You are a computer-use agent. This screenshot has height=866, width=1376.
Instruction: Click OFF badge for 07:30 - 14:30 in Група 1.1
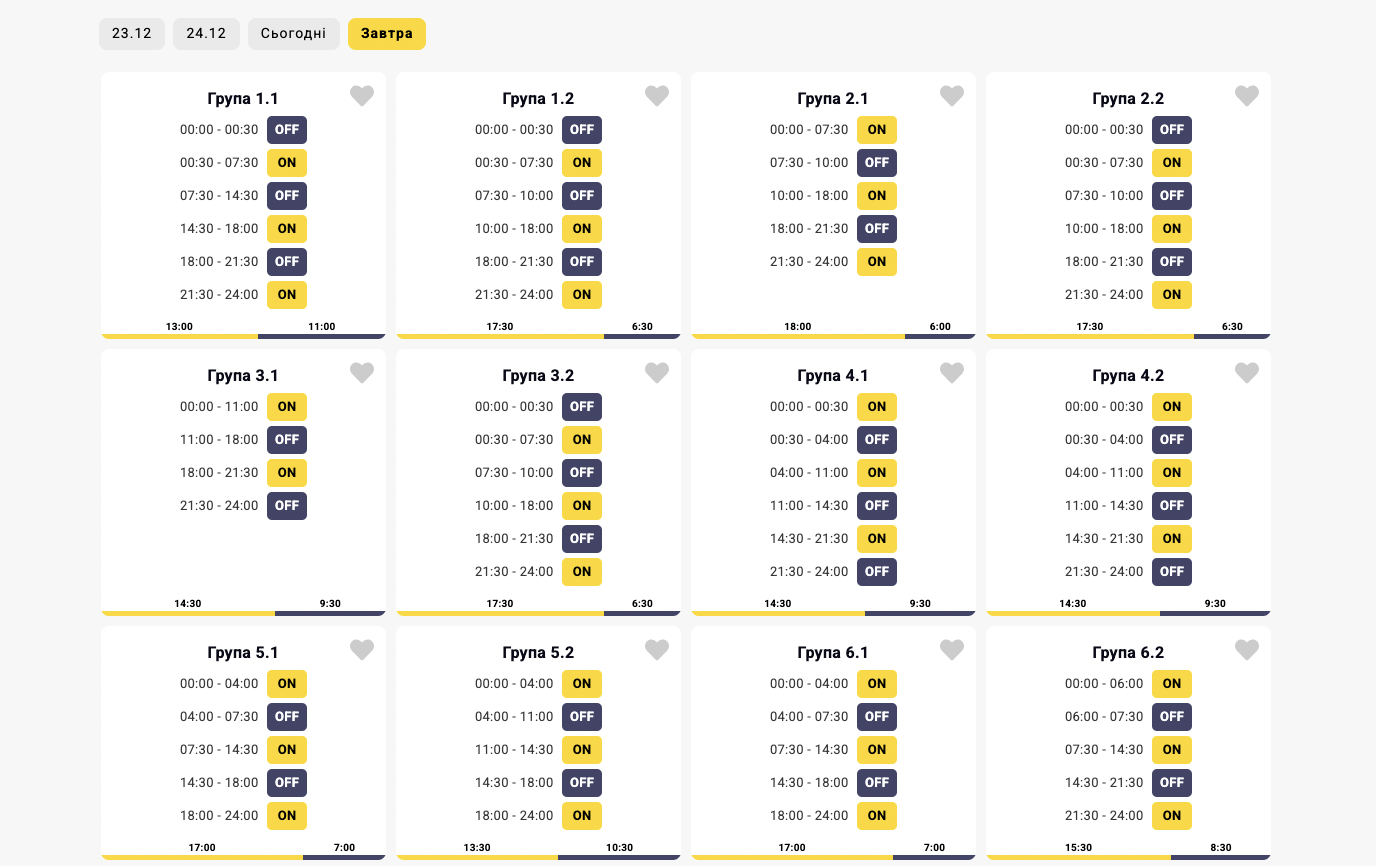[287, 196]
